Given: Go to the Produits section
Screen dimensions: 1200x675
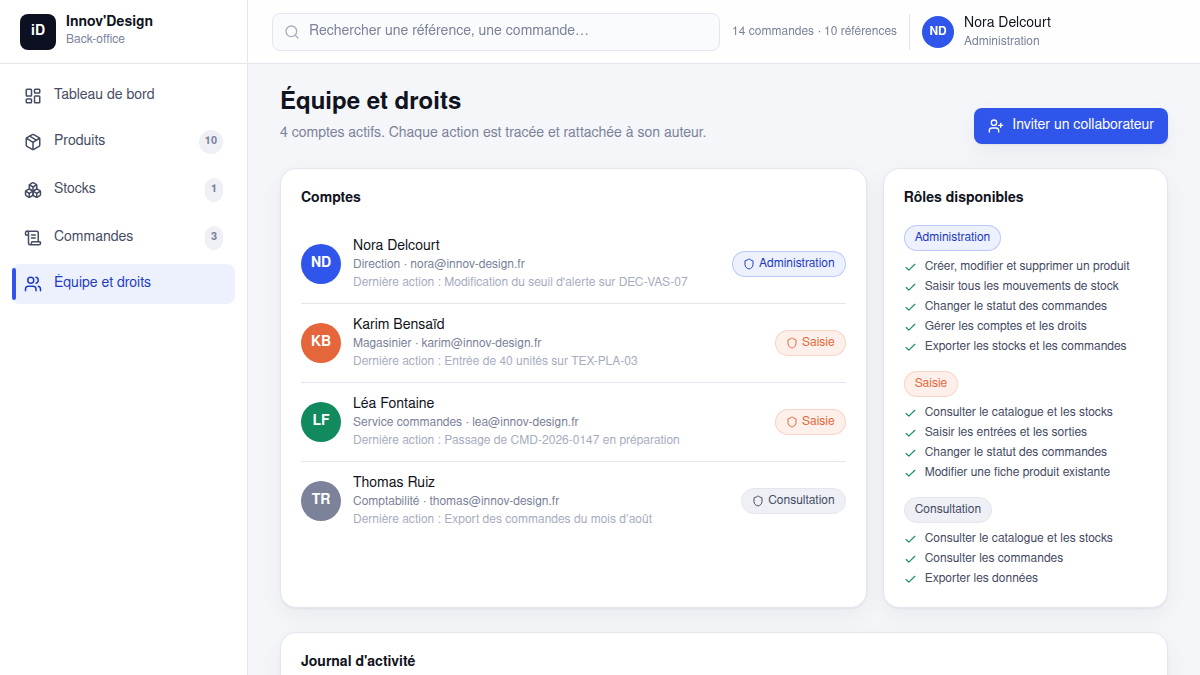Looking at the screenshot, I should 123,141.
